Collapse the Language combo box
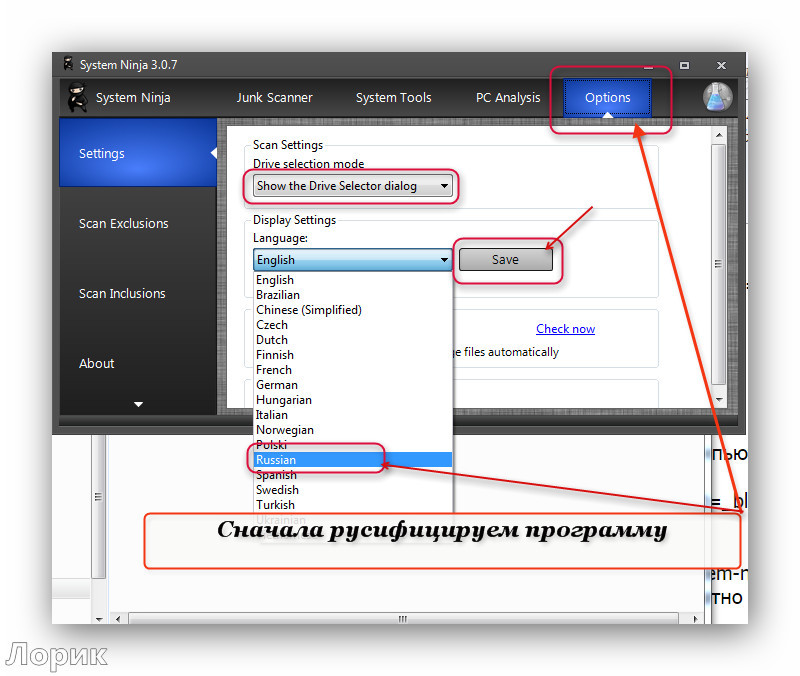Screen dimensions: 800x676 pos(352,260)
